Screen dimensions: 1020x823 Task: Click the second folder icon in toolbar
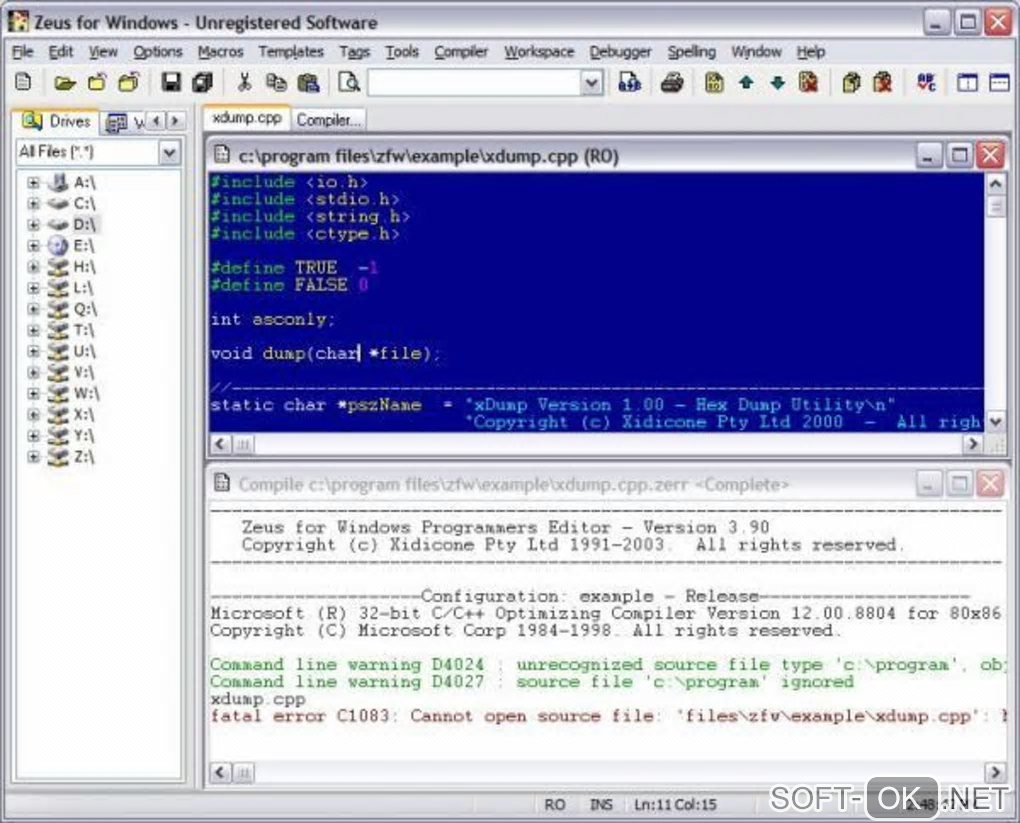coord(97,83)
